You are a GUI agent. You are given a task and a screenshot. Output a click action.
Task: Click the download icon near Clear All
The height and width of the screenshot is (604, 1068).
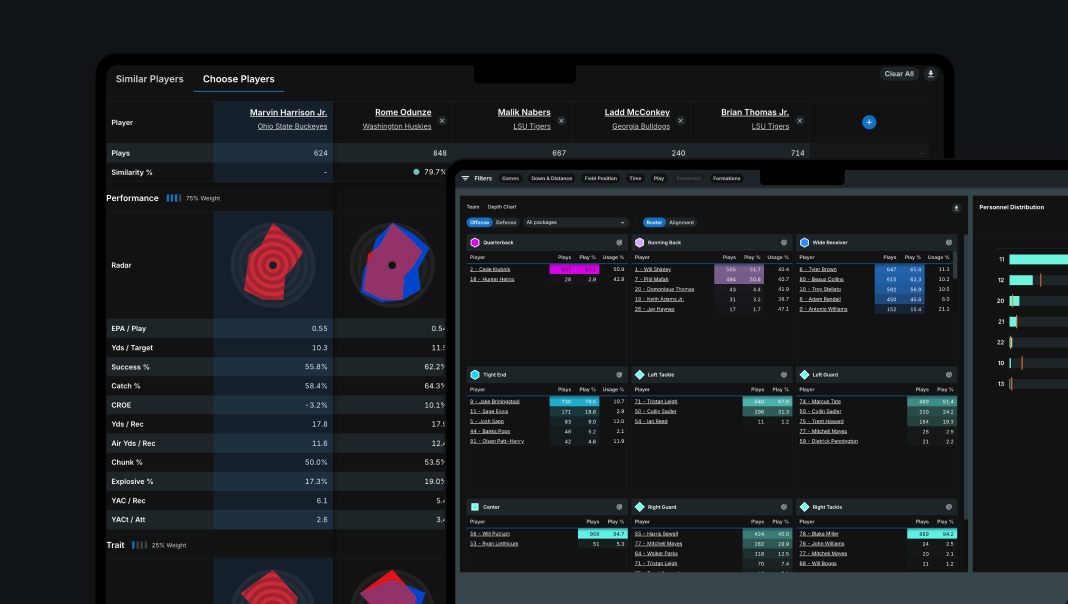click(x=930, y=73)
